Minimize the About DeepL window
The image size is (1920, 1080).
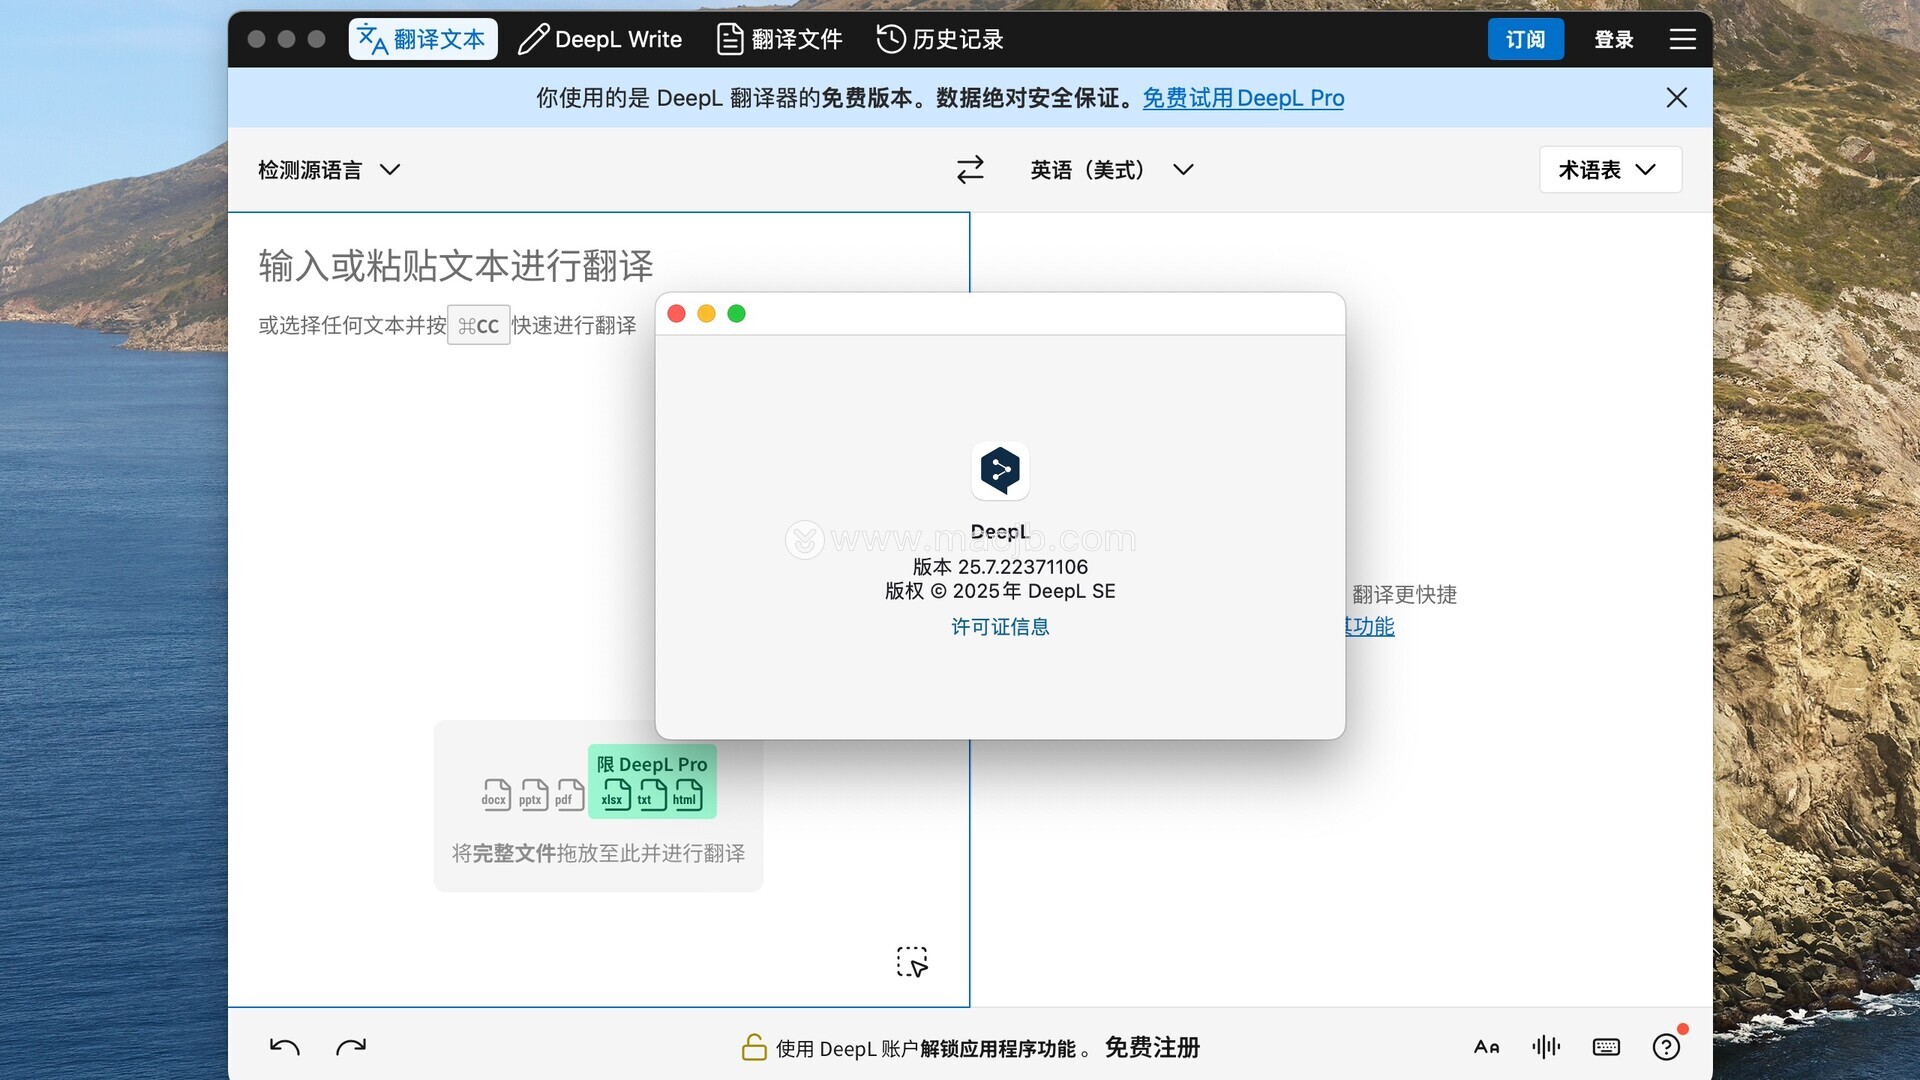706,314
